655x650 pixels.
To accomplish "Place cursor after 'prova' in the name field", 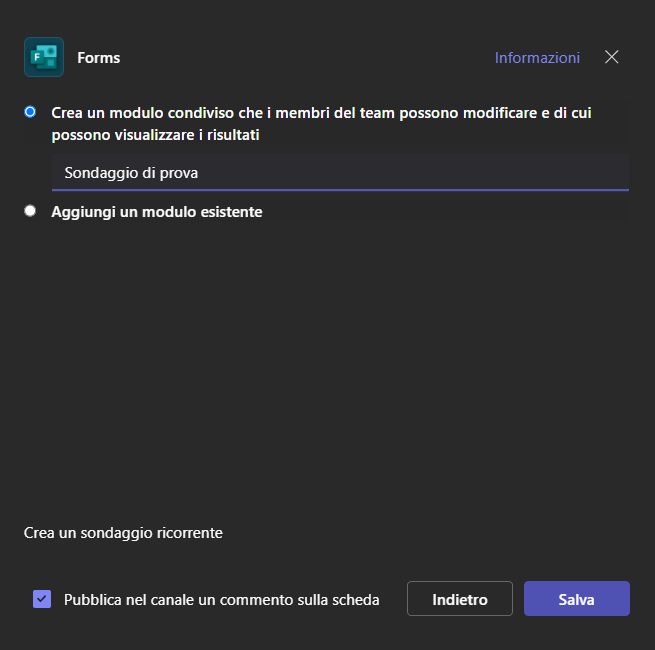I will pyautogui.click(x=199, y=173).
